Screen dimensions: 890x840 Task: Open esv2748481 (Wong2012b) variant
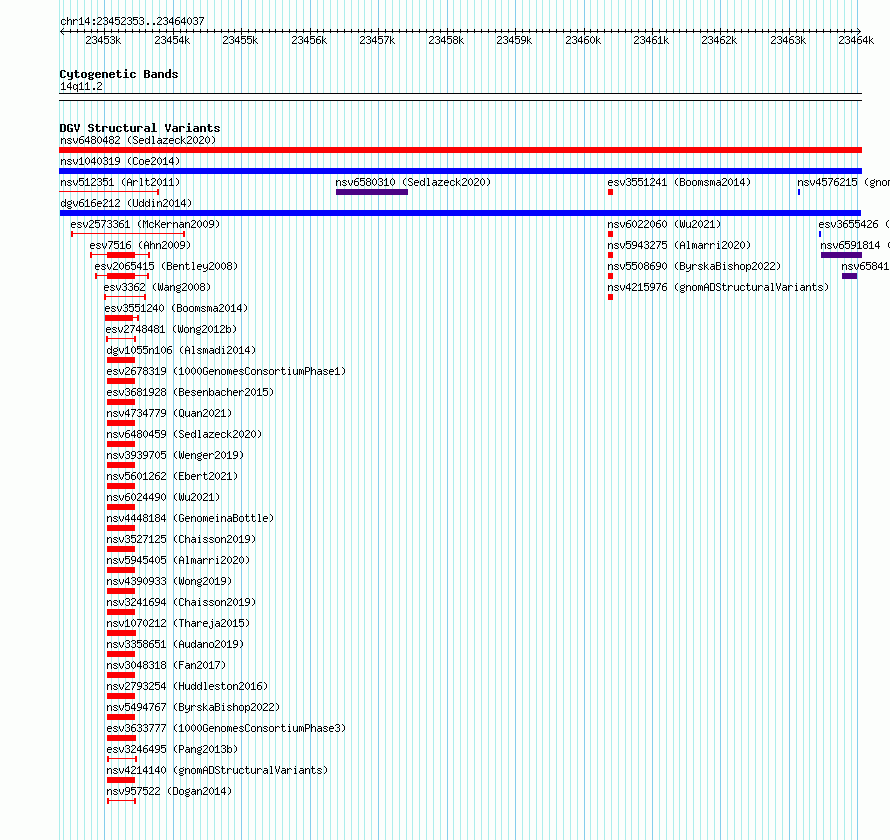171,329
